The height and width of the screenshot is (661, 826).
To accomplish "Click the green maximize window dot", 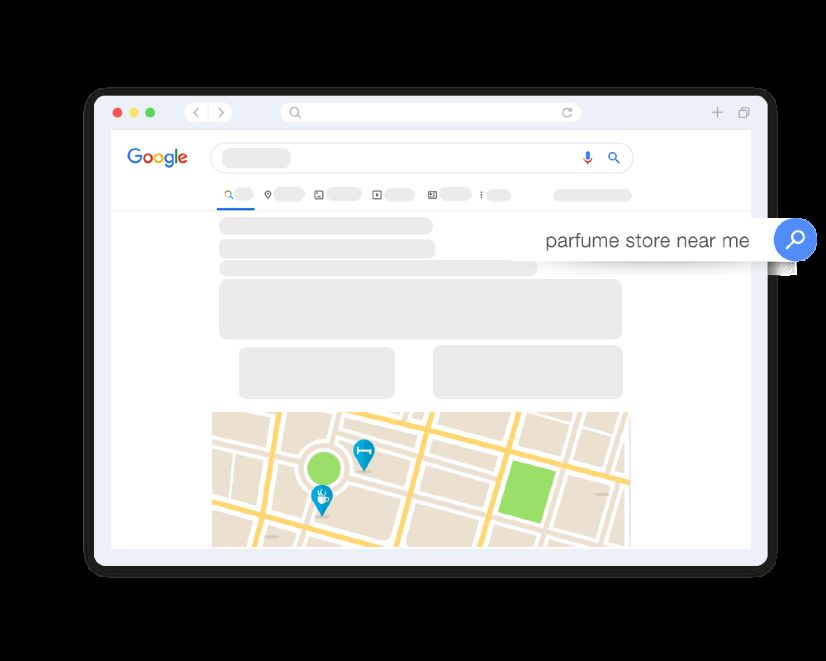I will tap(150, 112).
